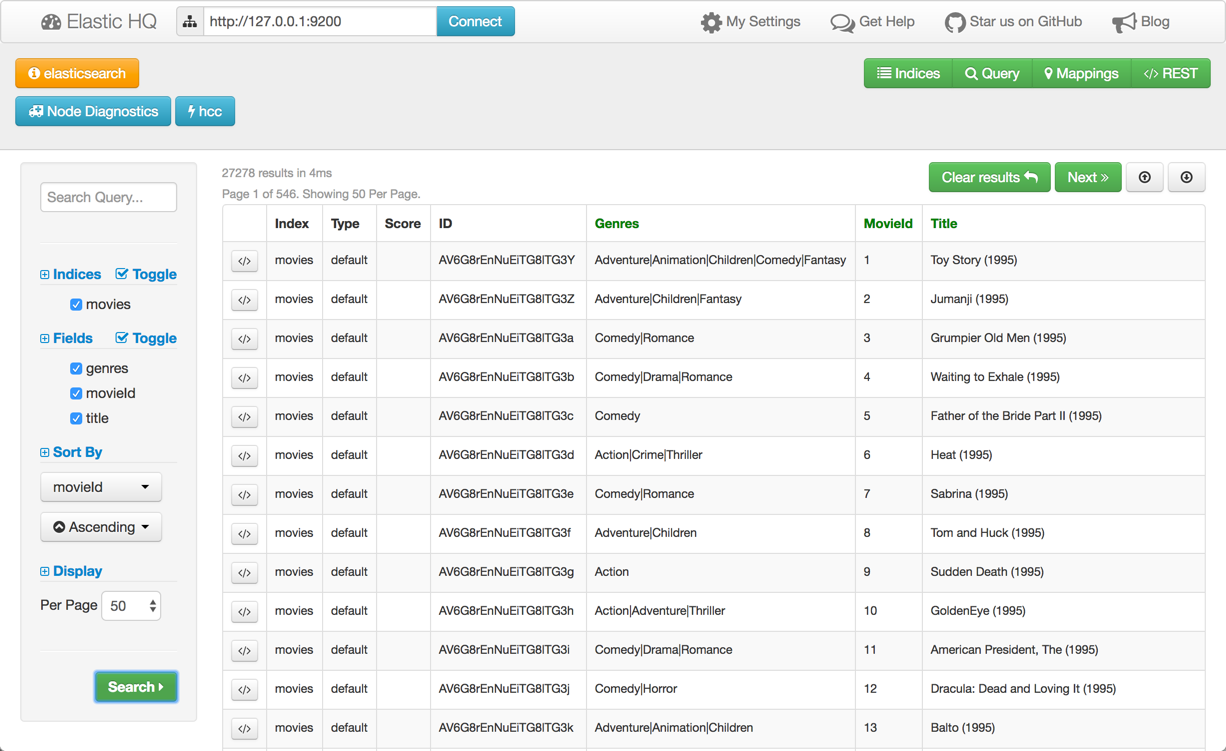The width and height of the screenshot is (1226, 751).
Task: Open the movieId sort dropdown
Action: 101,487
